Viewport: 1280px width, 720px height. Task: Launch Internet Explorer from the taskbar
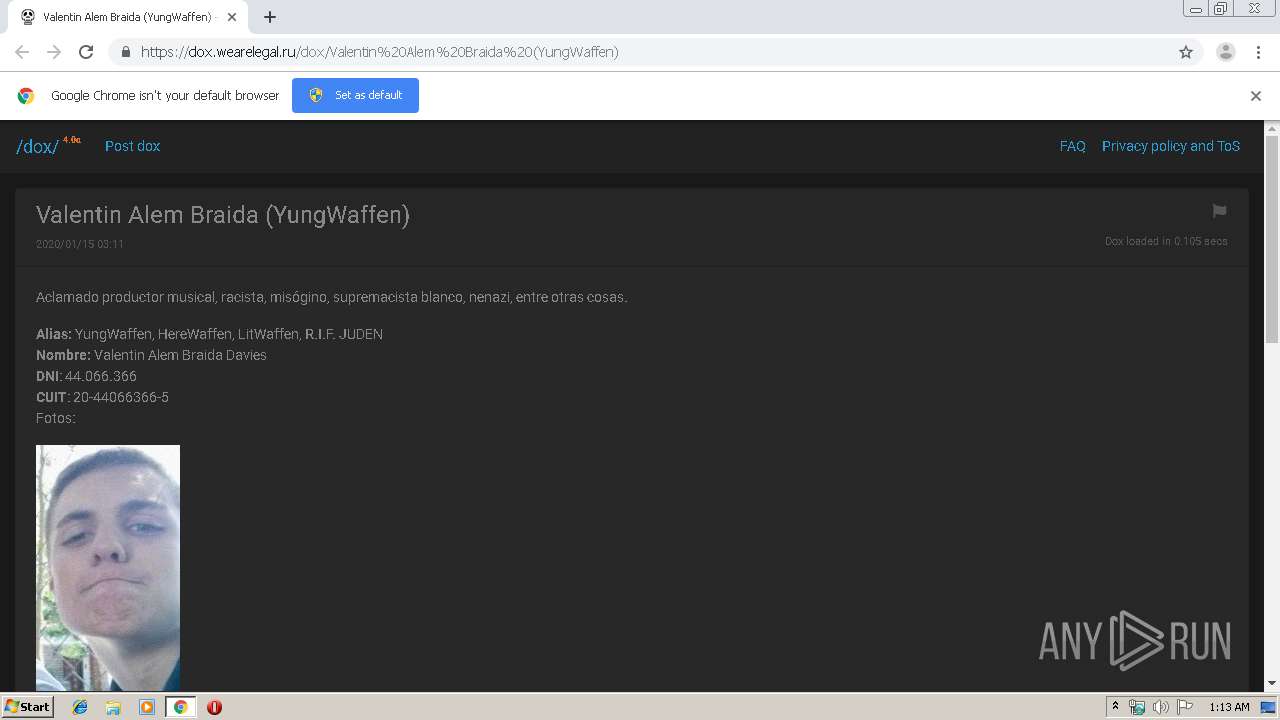(x=80, y=707)
